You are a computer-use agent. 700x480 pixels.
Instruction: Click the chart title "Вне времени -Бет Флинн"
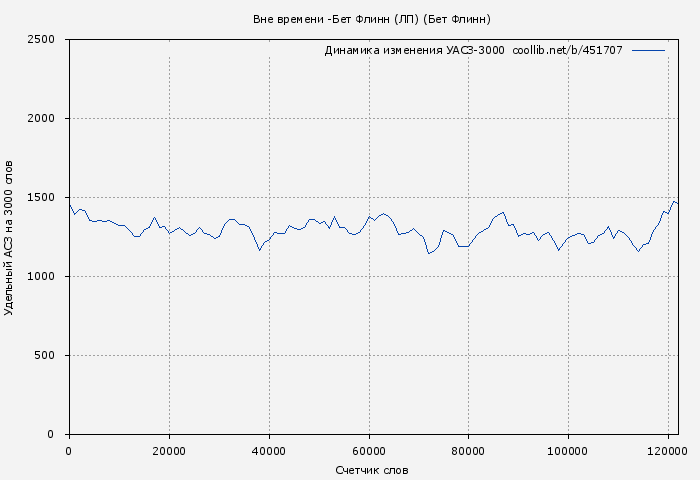(371, 19)
